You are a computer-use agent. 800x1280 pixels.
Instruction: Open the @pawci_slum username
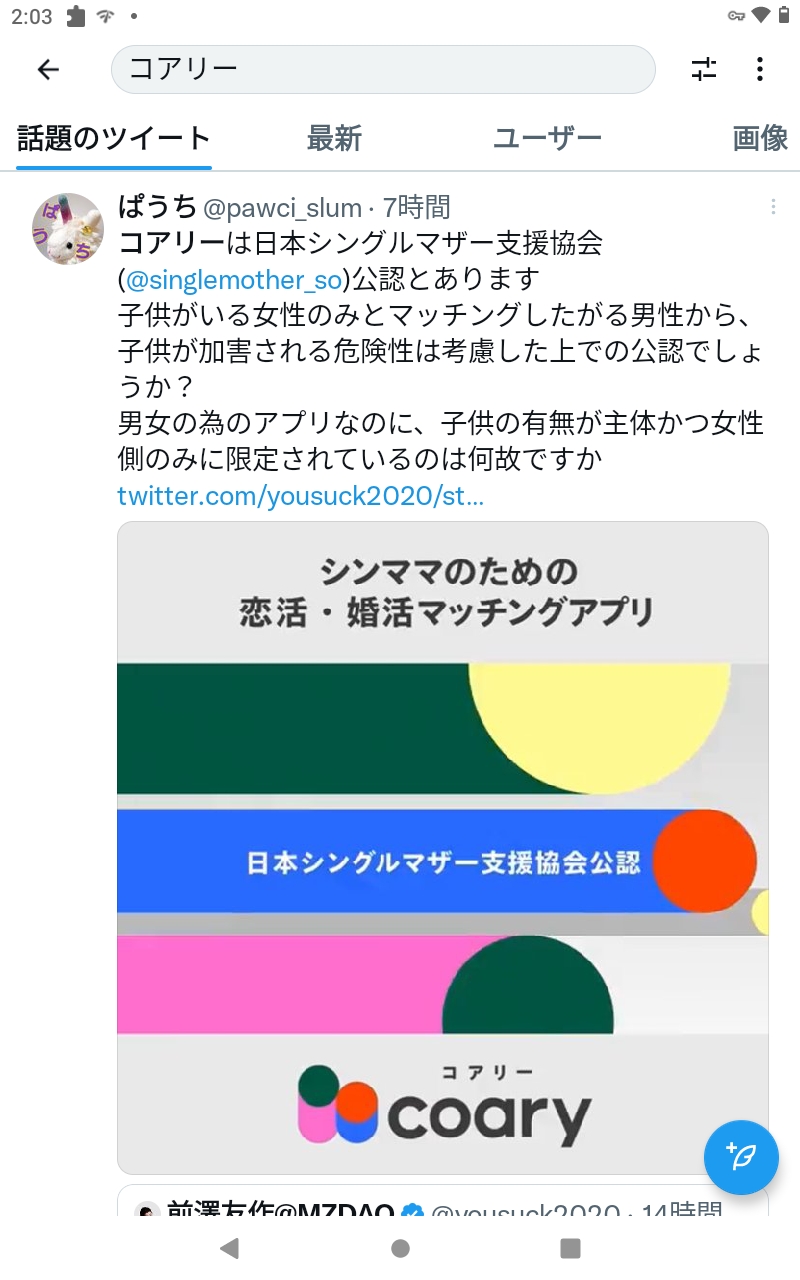pyautogui.click(x=283, y=208)
